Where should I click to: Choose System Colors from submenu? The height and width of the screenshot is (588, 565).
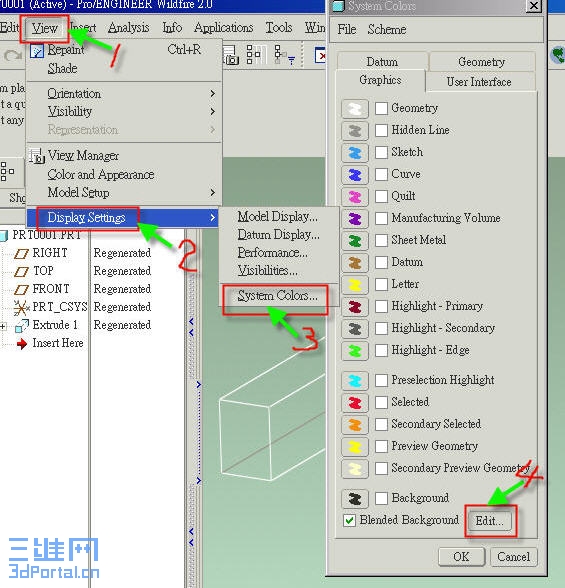pyautogui.click(x=277, y=296)
